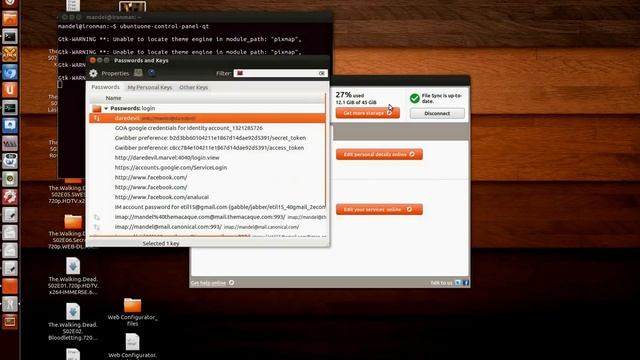Screen dimensions: 640x360
Task: Select the S02E06 folder icon on the desktop
Action: pyautogui.click(x=73, y=222)
